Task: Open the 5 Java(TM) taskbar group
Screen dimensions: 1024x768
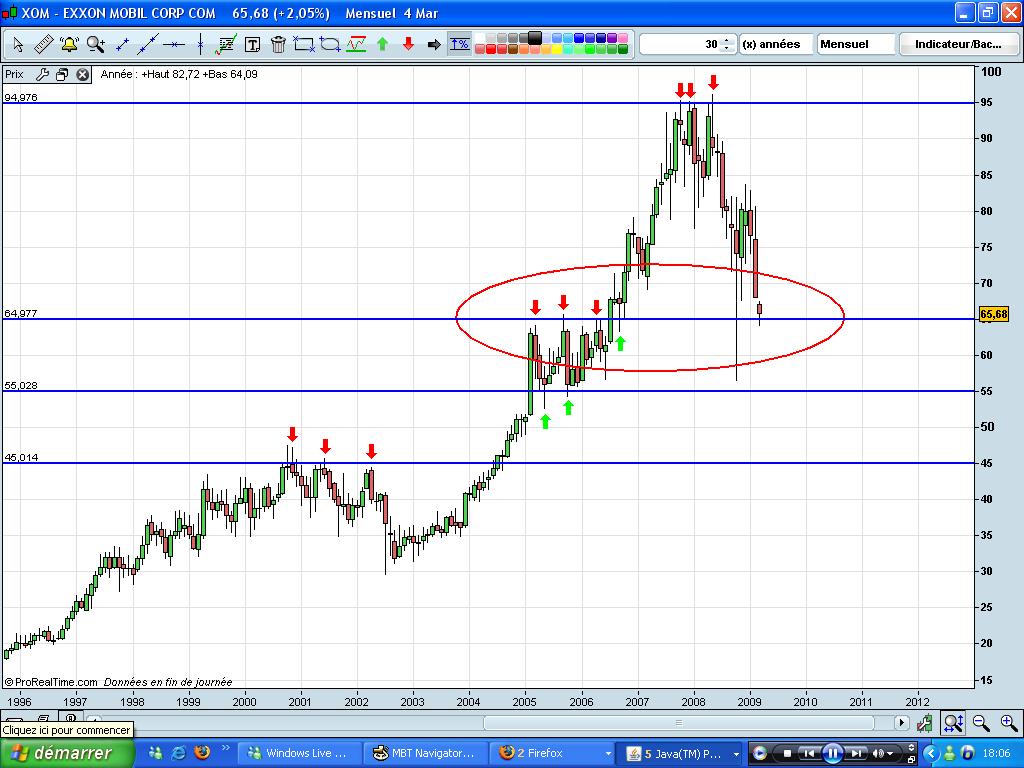Action: tap(680, 753)
